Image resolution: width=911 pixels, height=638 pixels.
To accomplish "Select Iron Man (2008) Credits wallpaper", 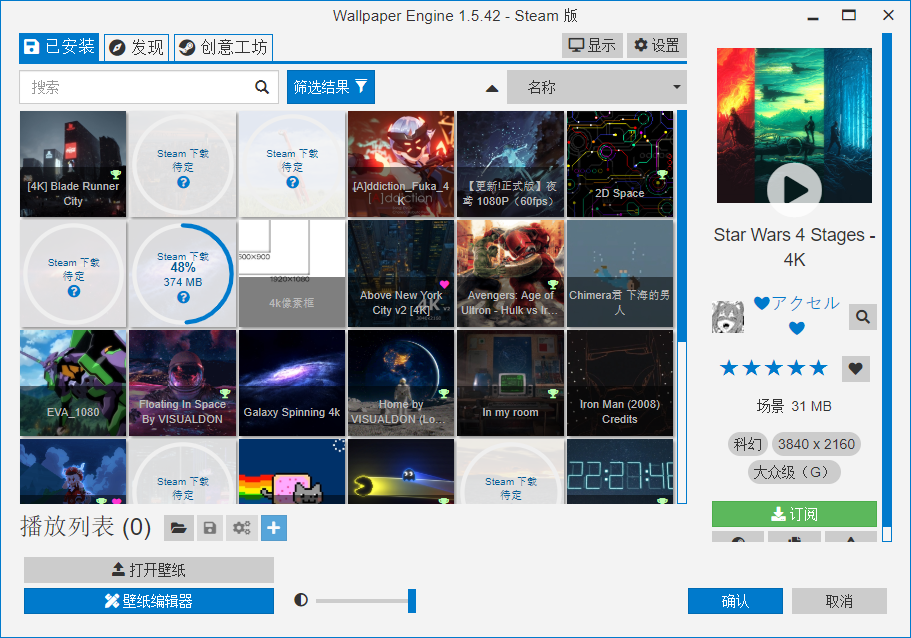I will point(620,383).
